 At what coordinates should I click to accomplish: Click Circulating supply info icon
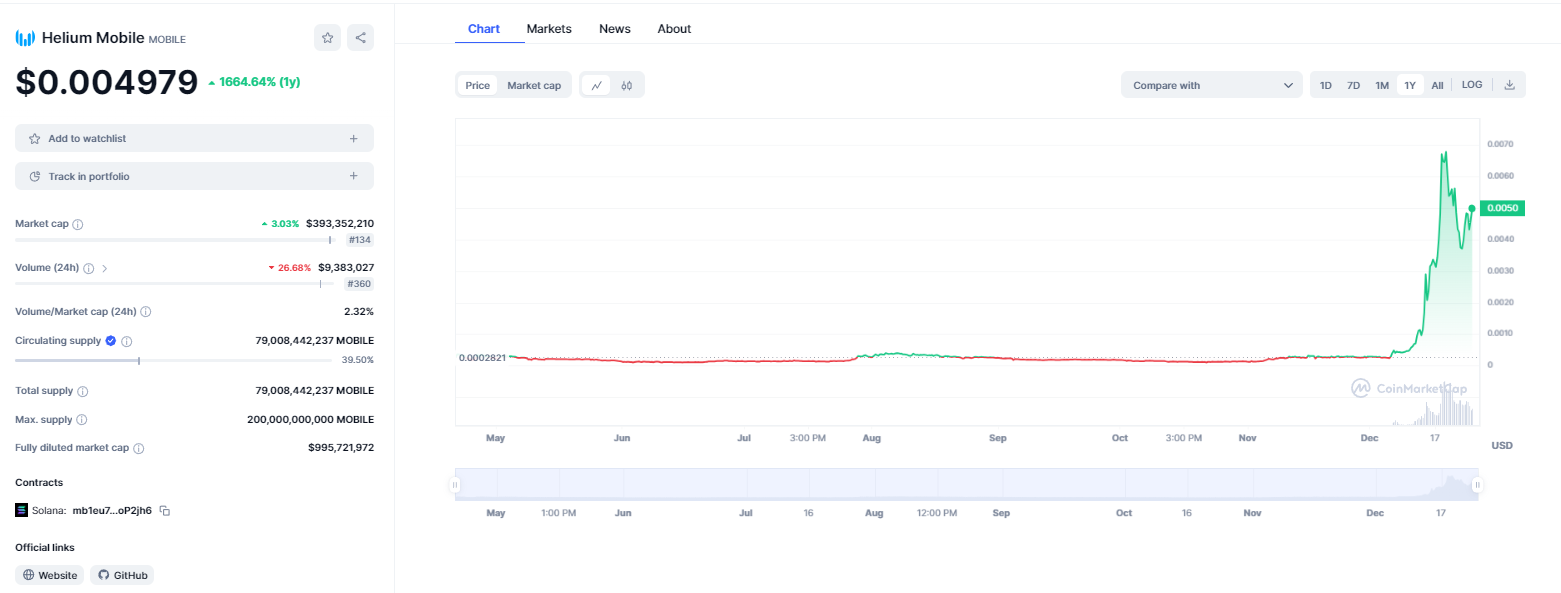tap(127, 341)
